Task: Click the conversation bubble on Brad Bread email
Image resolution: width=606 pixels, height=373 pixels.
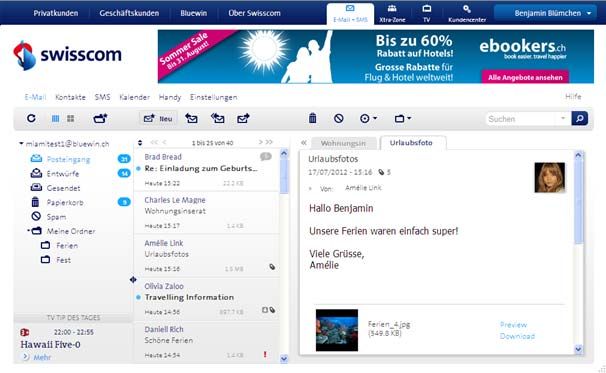Action: [266, 157]
